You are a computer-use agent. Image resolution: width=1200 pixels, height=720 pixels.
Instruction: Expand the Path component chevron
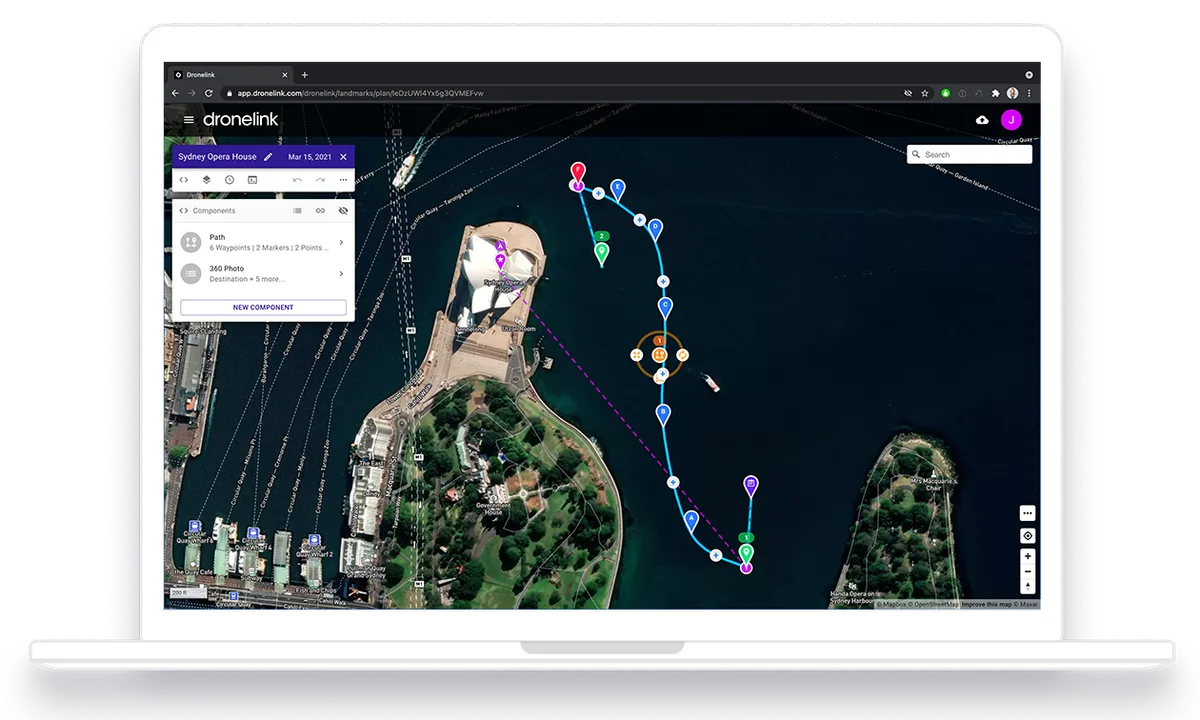tap(341, 242)
